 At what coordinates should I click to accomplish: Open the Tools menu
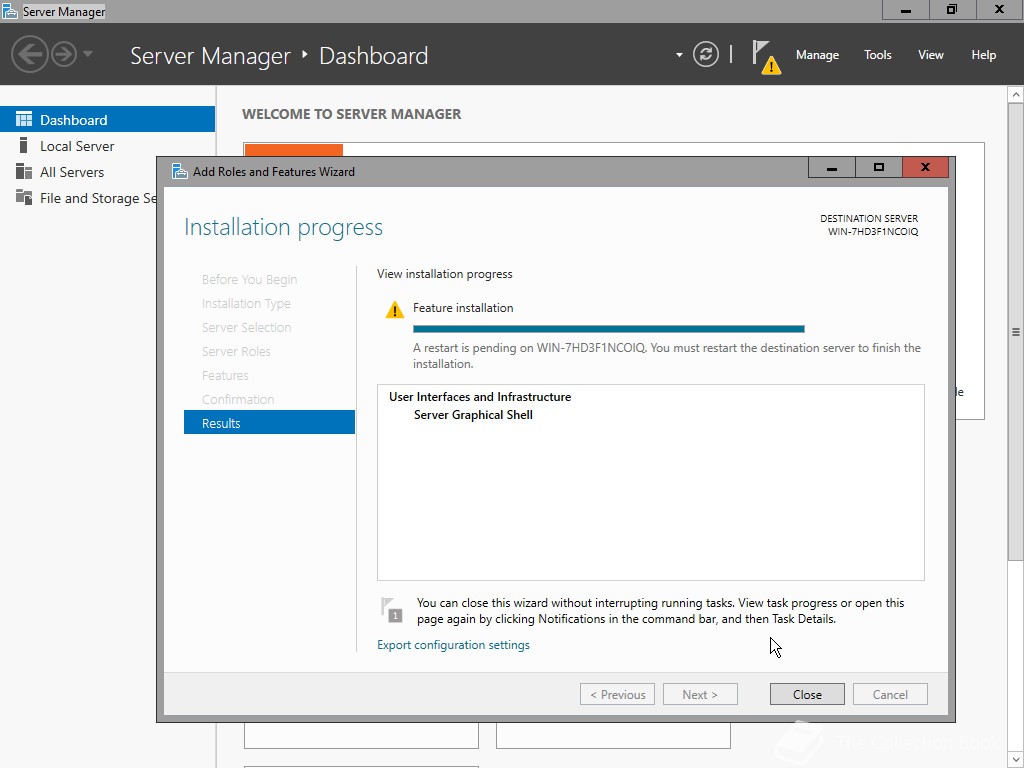click(877, 55)
